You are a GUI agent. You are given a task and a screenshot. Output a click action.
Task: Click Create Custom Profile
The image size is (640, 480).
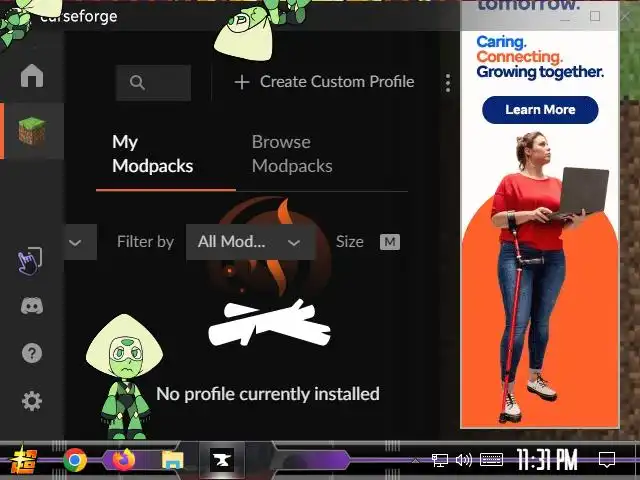(324, 82)
